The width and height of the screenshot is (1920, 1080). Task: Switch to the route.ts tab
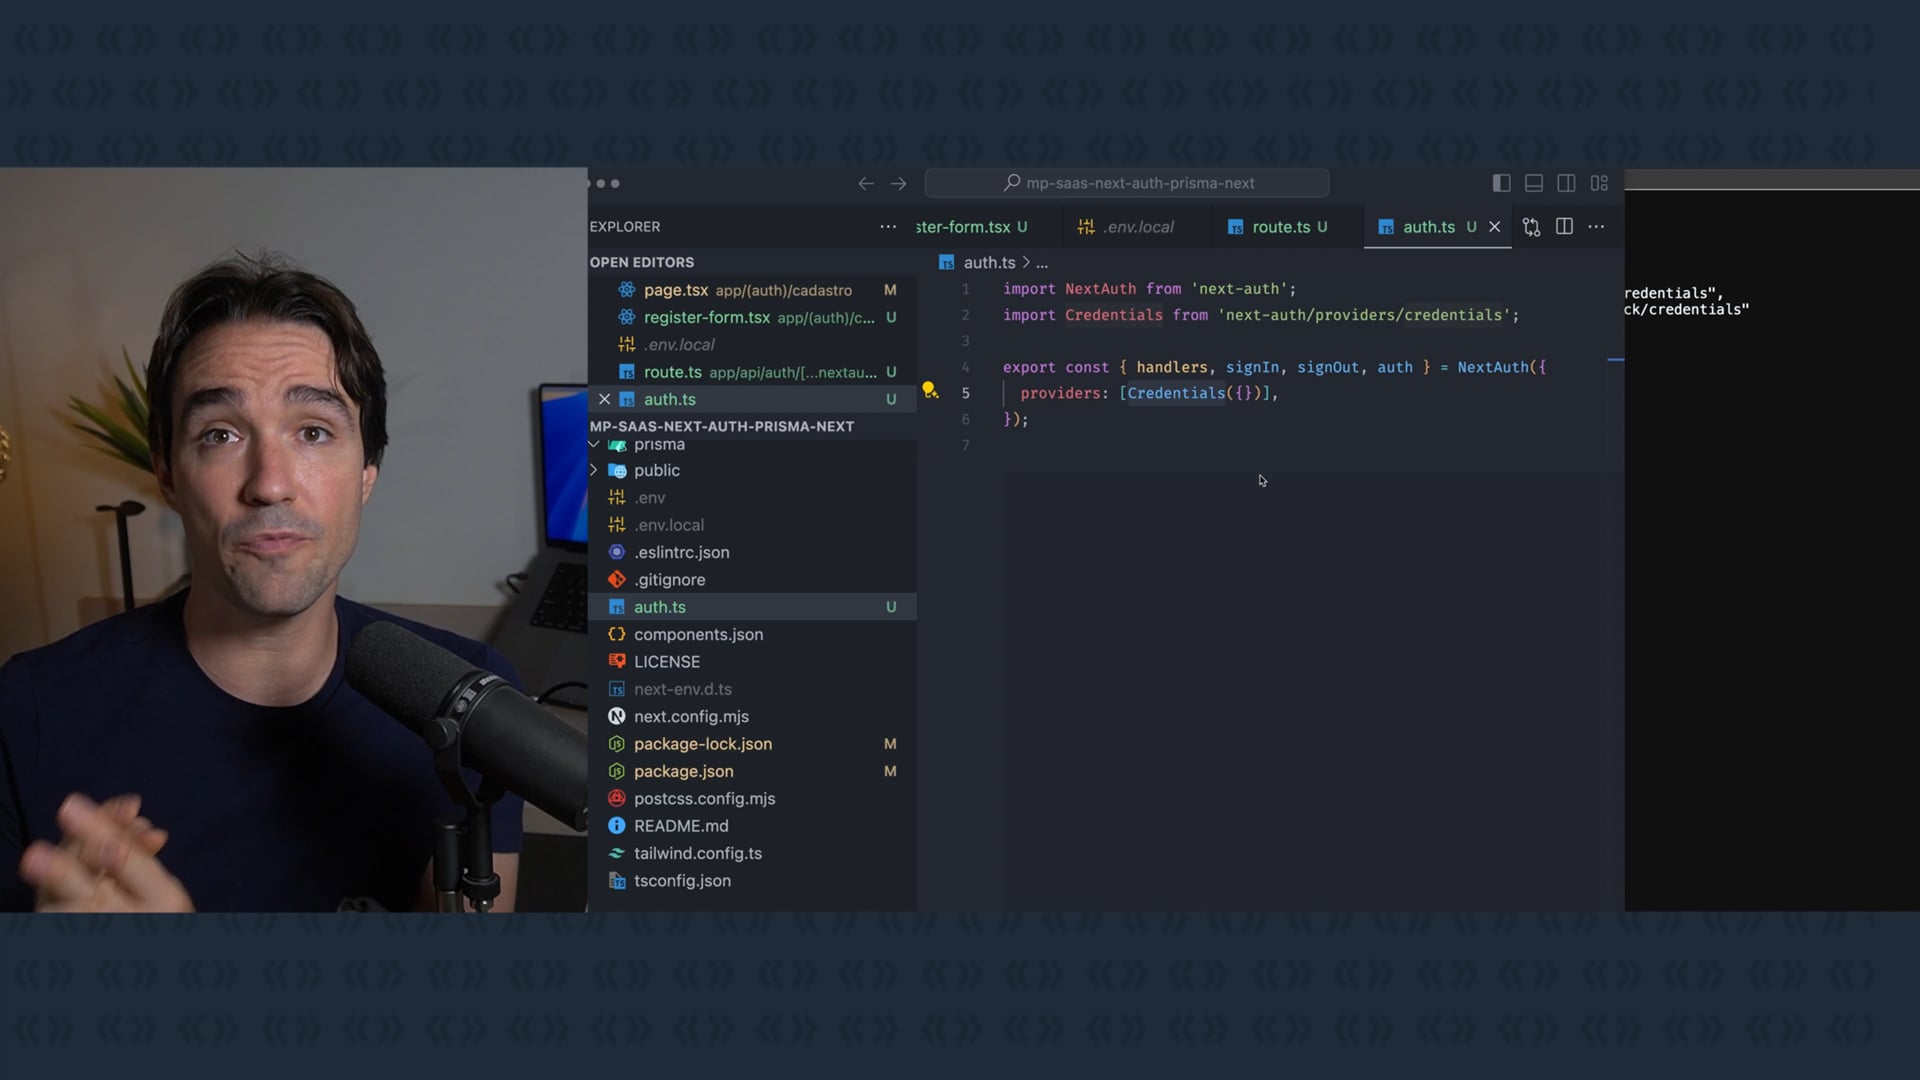pos(1280,227)
